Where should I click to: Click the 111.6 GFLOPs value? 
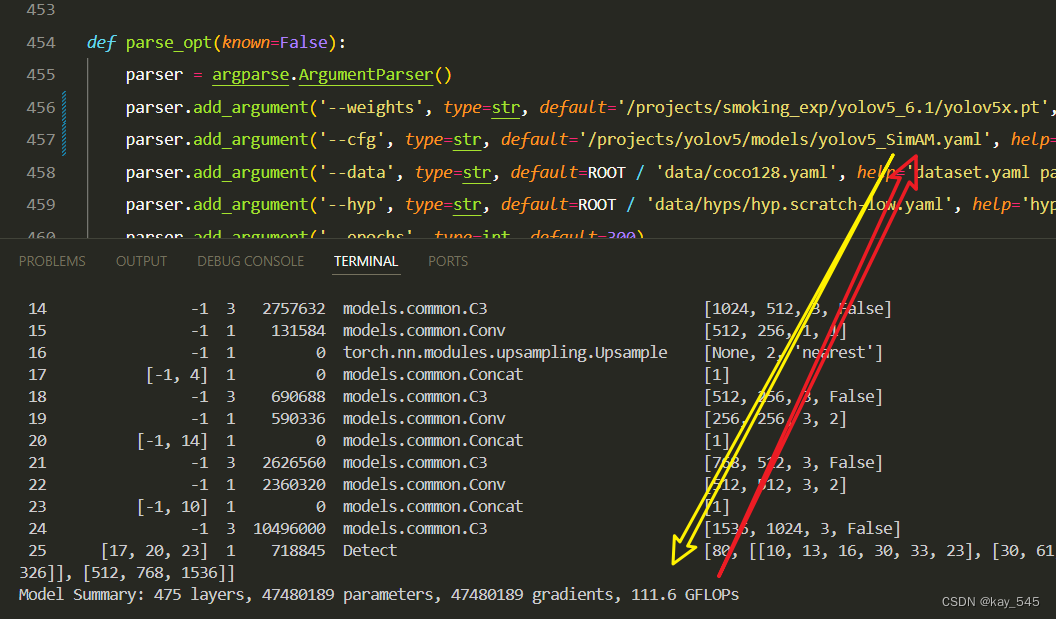(685, 595)
